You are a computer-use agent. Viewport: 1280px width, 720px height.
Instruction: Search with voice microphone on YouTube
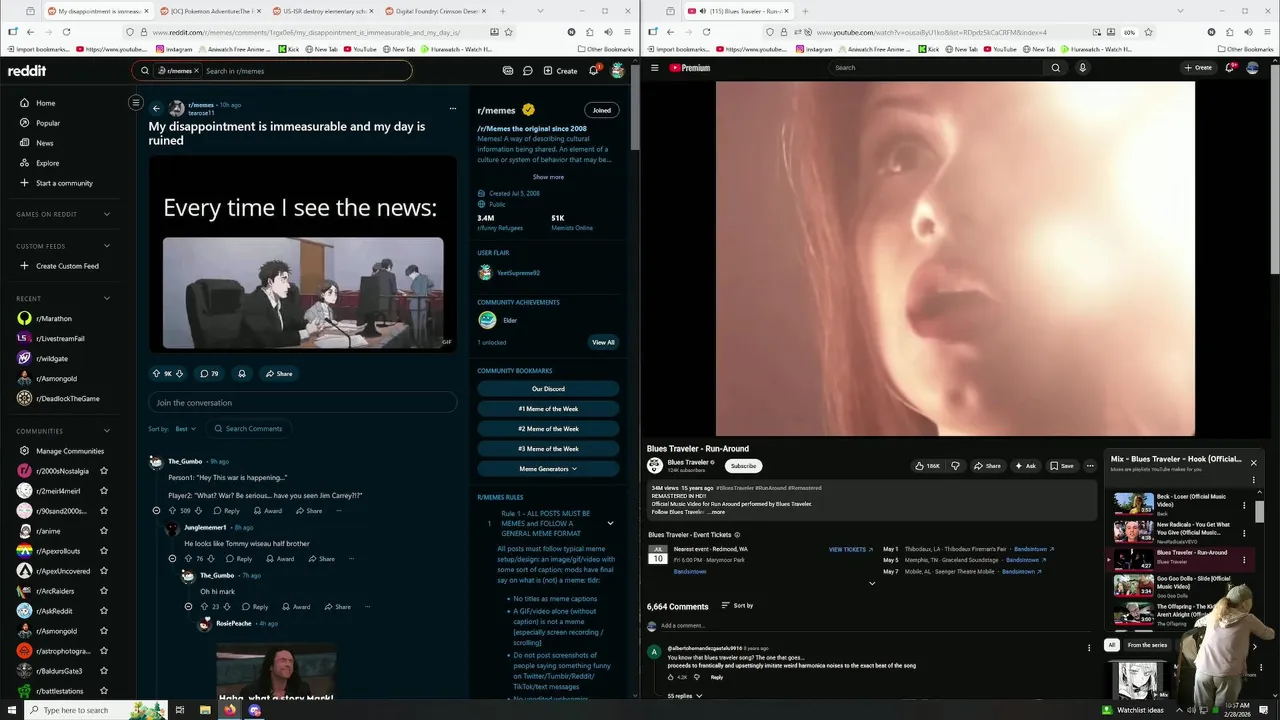pyautogui.click(x=1082, y=68)
